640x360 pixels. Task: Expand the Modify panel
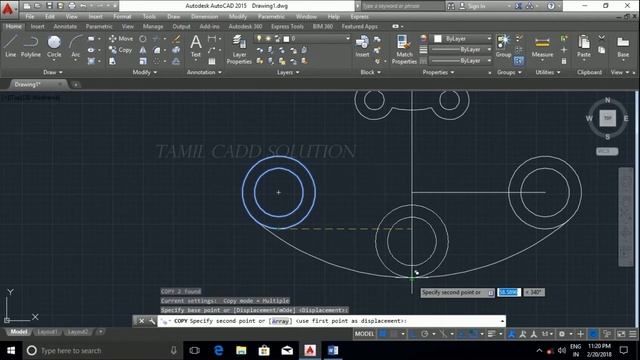(144, 72)
